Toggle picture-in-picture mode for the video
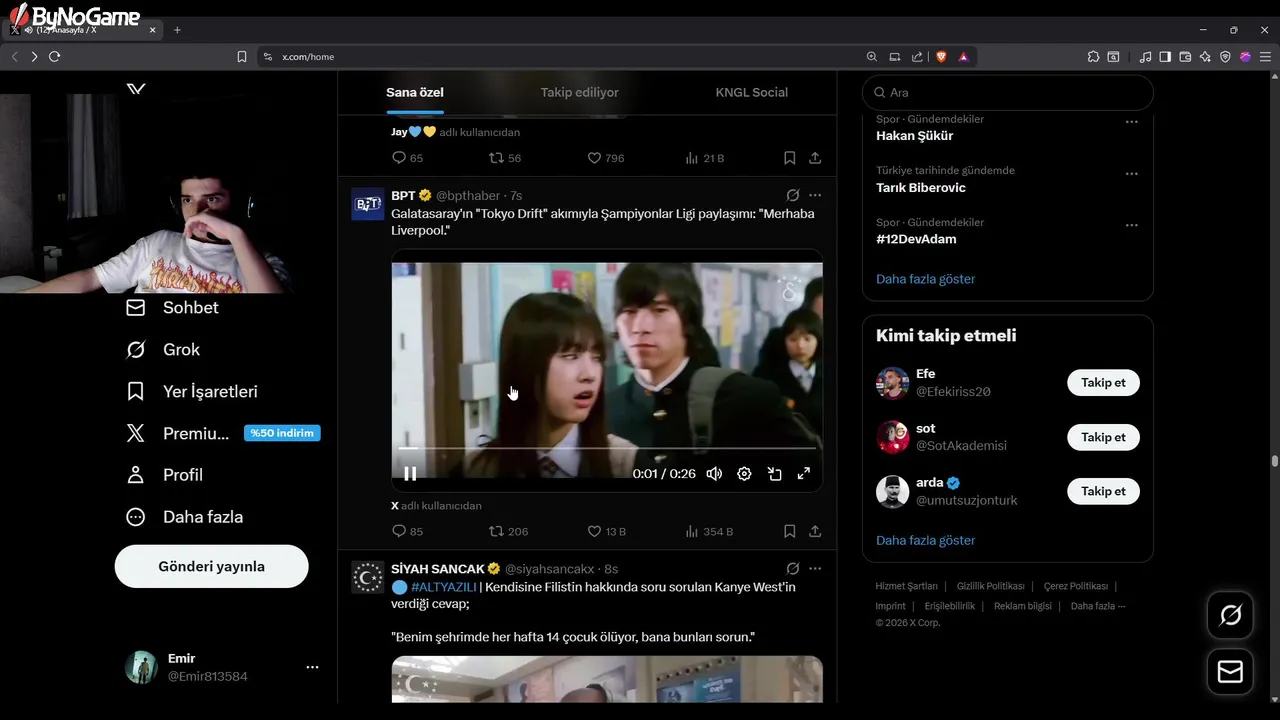The image size is (1280, 720). (774, 474)
